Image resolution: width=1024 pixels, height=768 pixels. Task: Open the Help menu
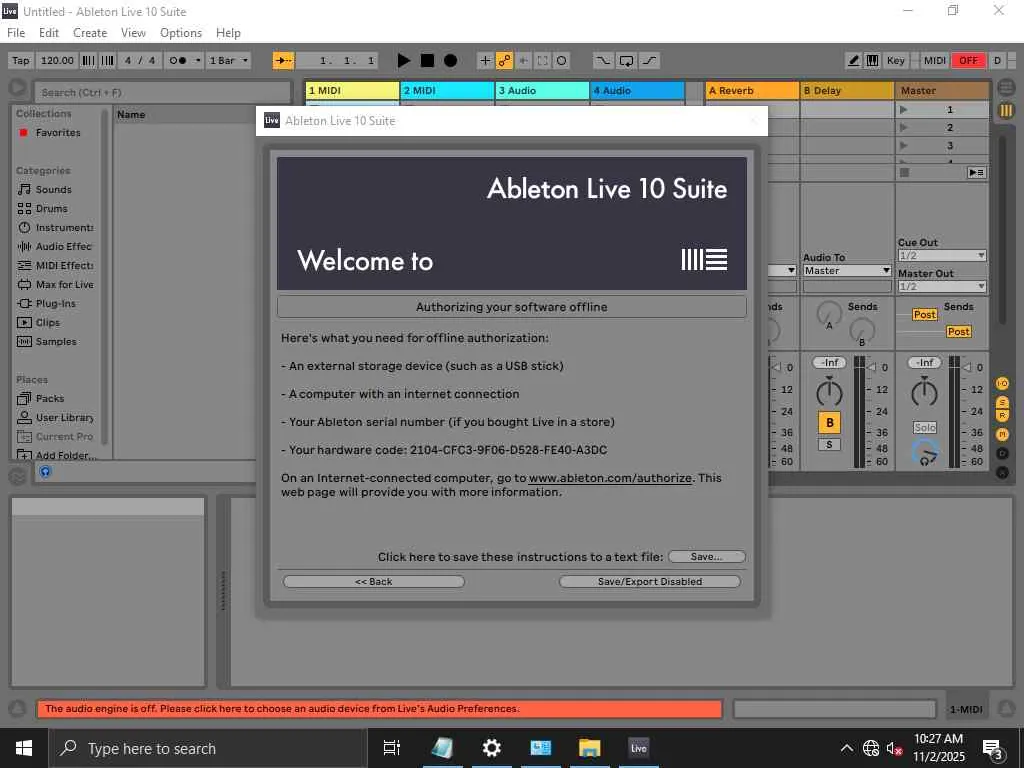(x=228, y=33)
